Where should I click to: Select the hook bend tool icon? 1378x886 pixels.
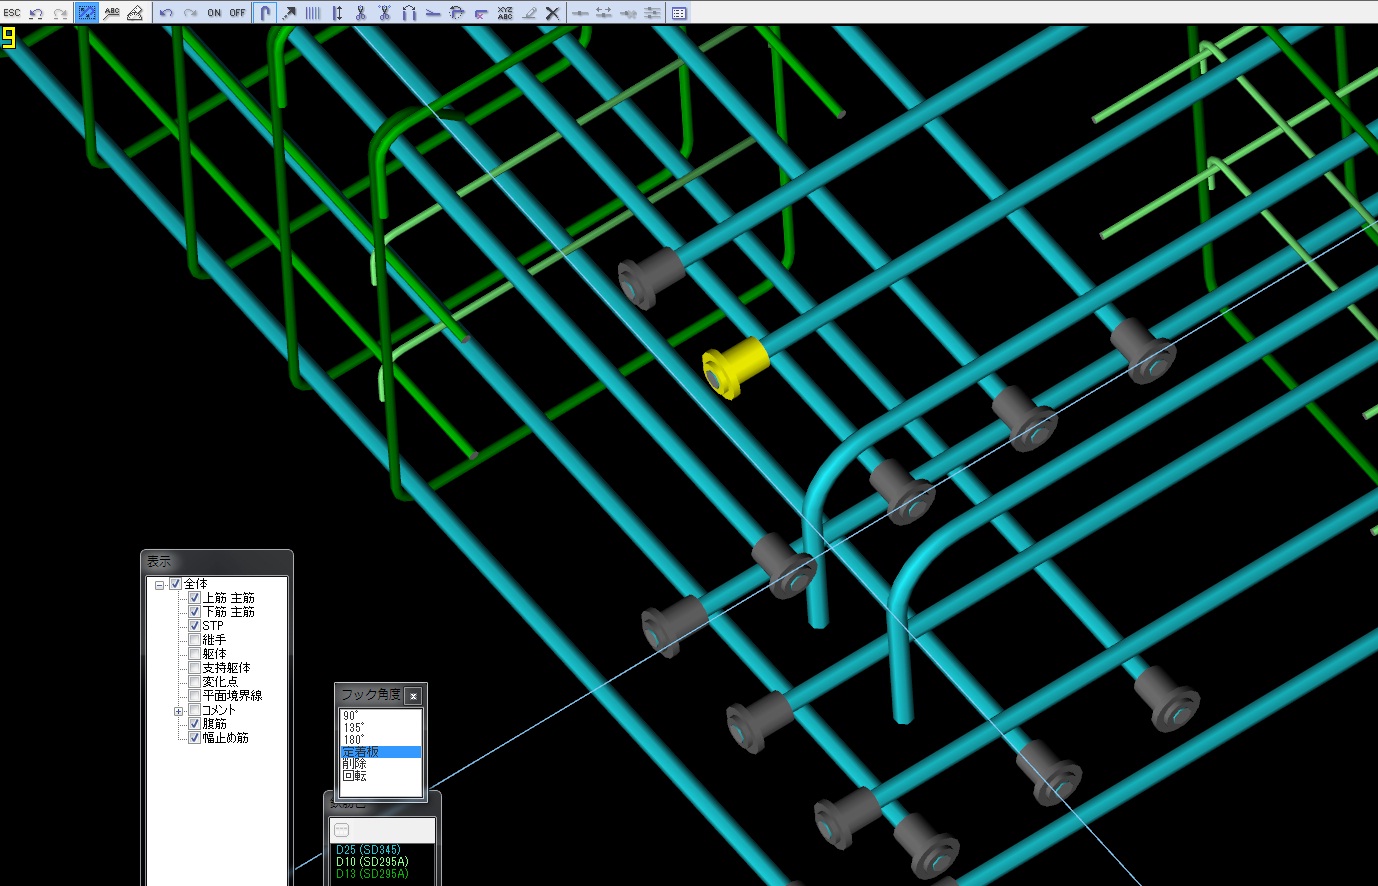click(x=265, y=13)
